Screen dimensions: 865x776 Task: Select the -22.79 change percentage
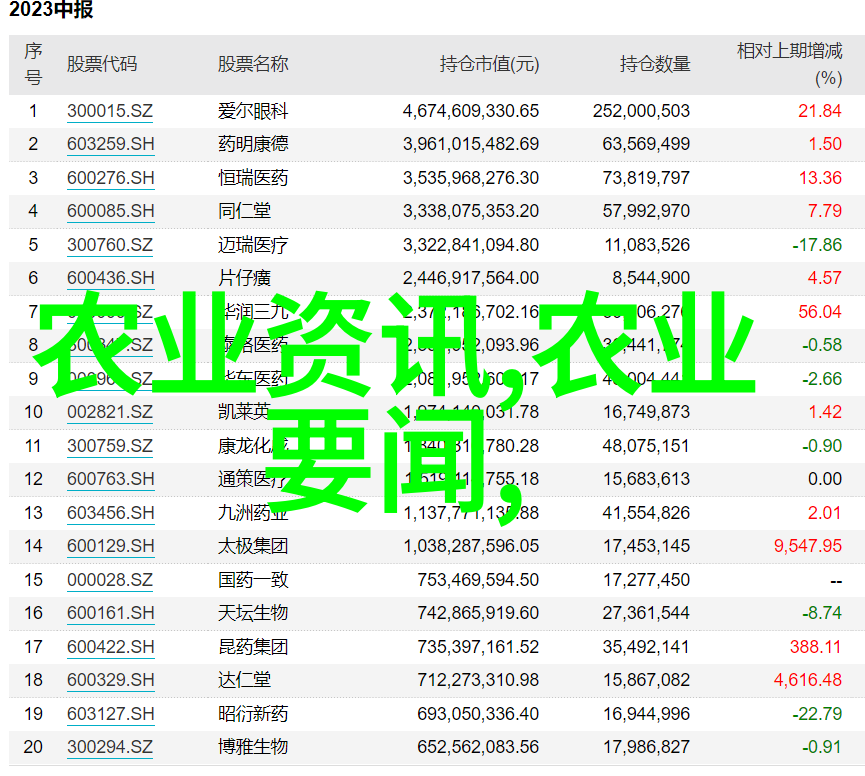tap(817, 714)
